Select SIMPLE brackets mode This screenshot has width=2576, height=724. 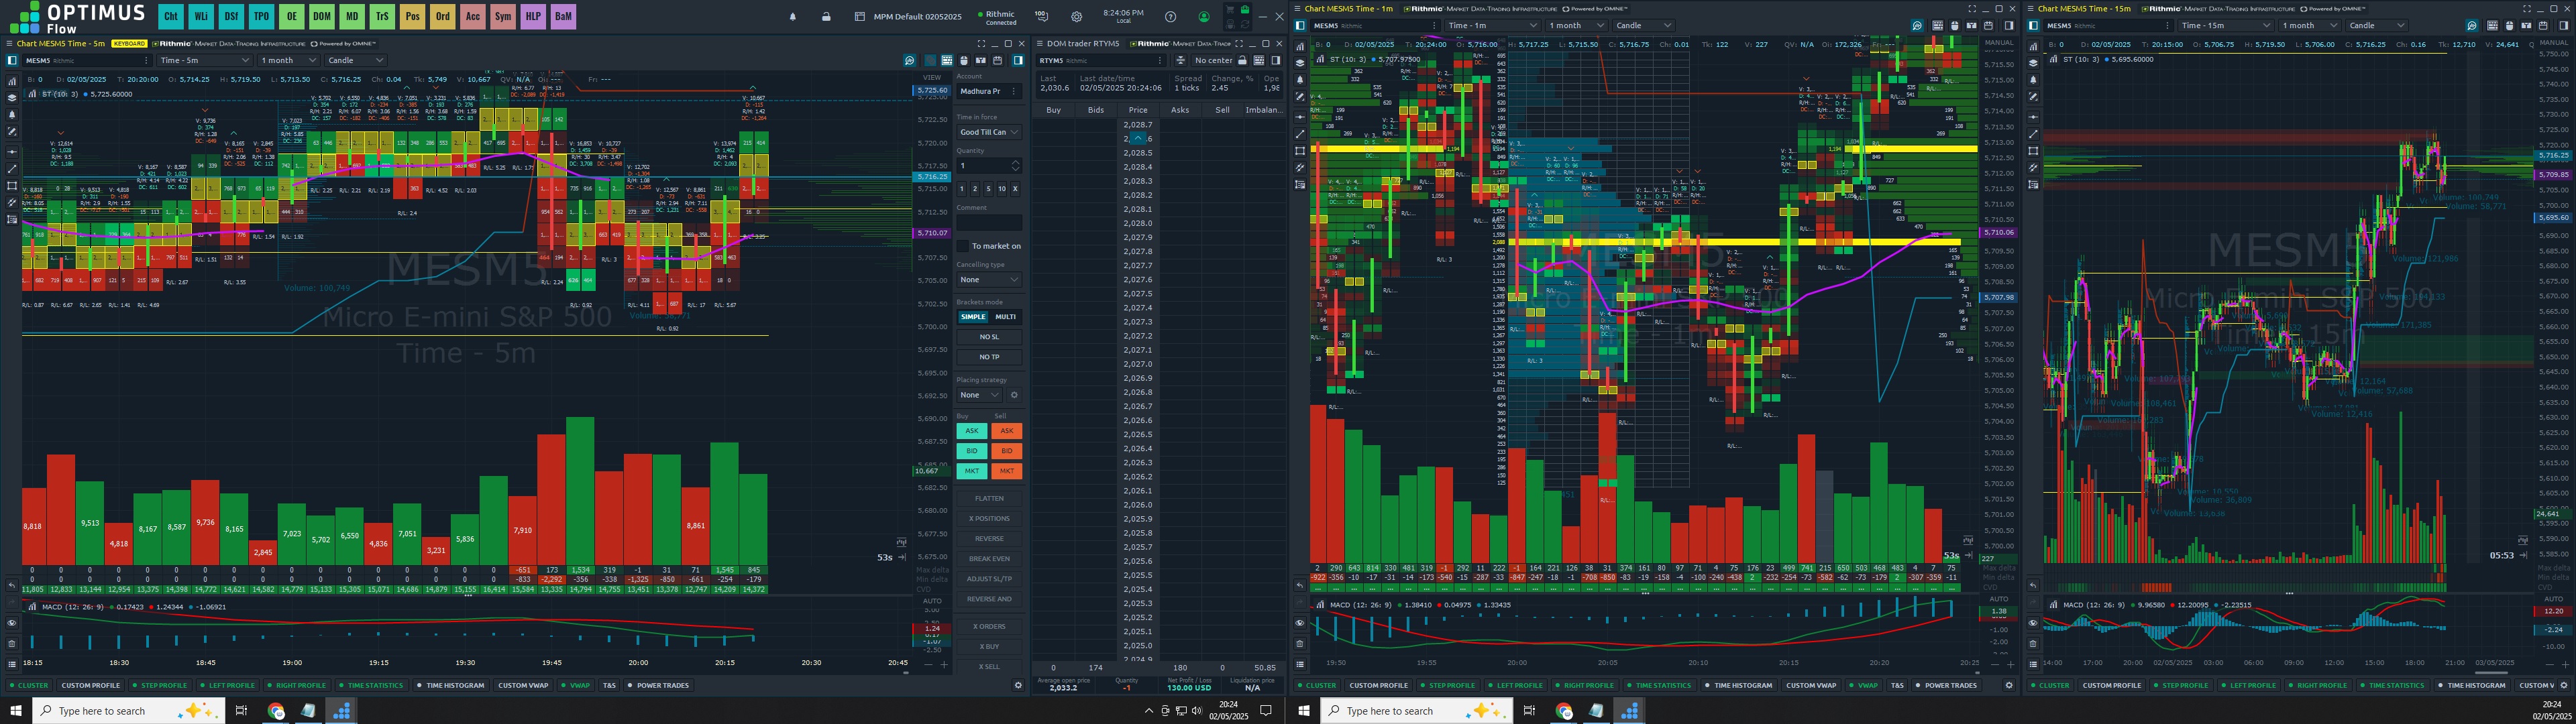(x=972, y=317)
